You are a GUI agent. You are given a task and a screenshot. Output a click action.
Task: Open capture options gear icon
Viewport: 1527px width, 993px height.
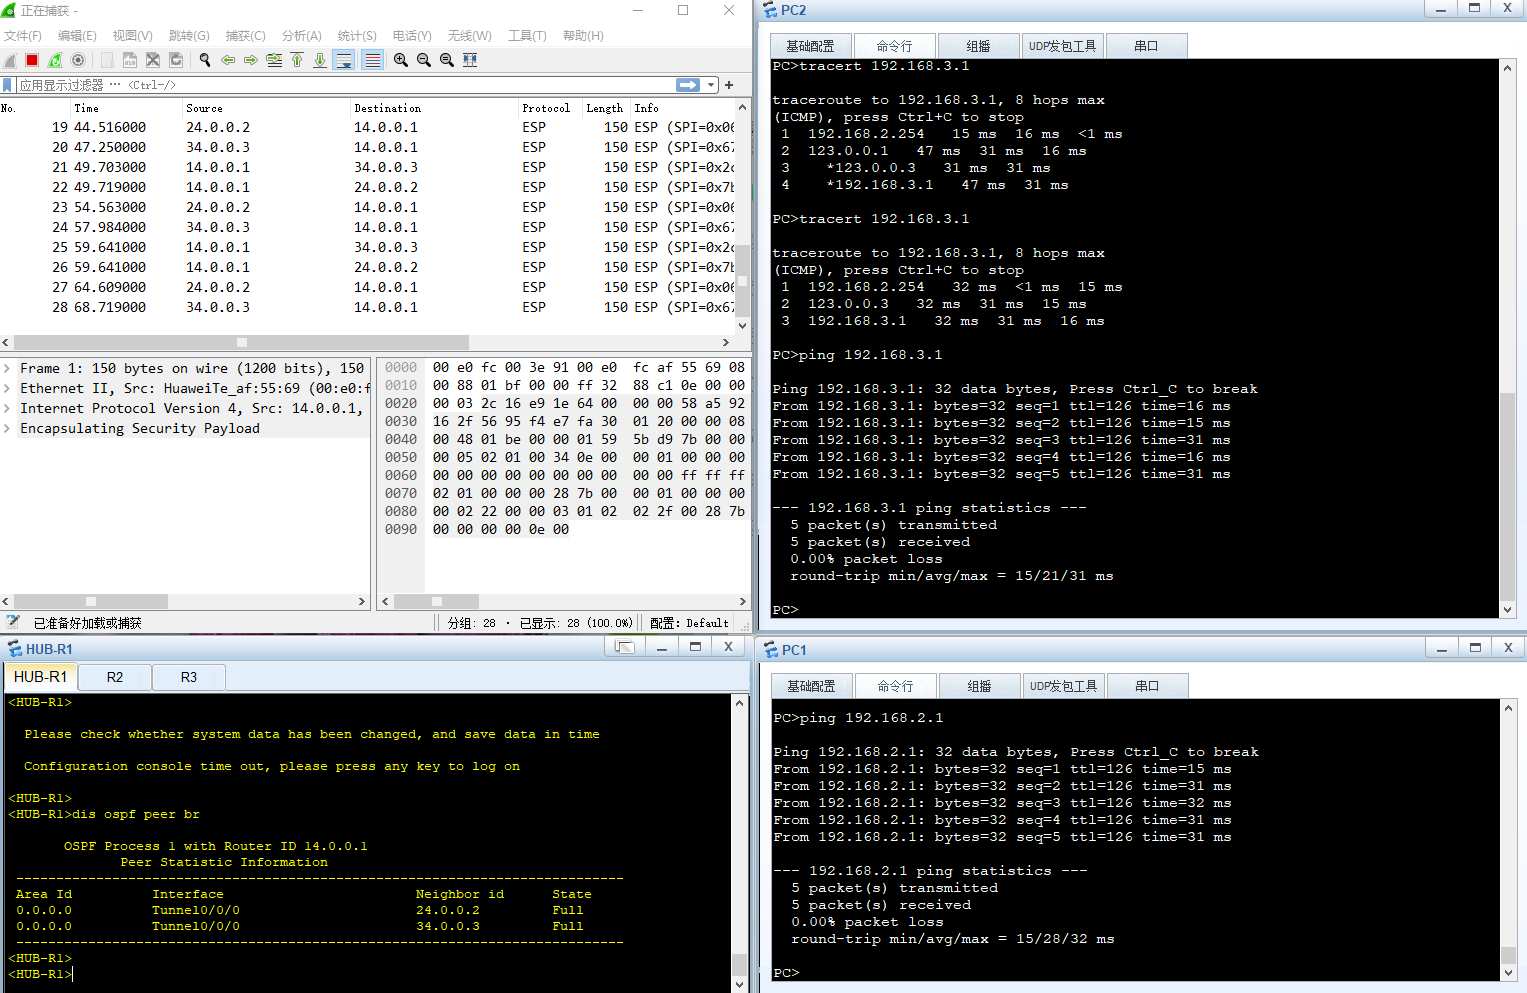click(x=78, y=60)
